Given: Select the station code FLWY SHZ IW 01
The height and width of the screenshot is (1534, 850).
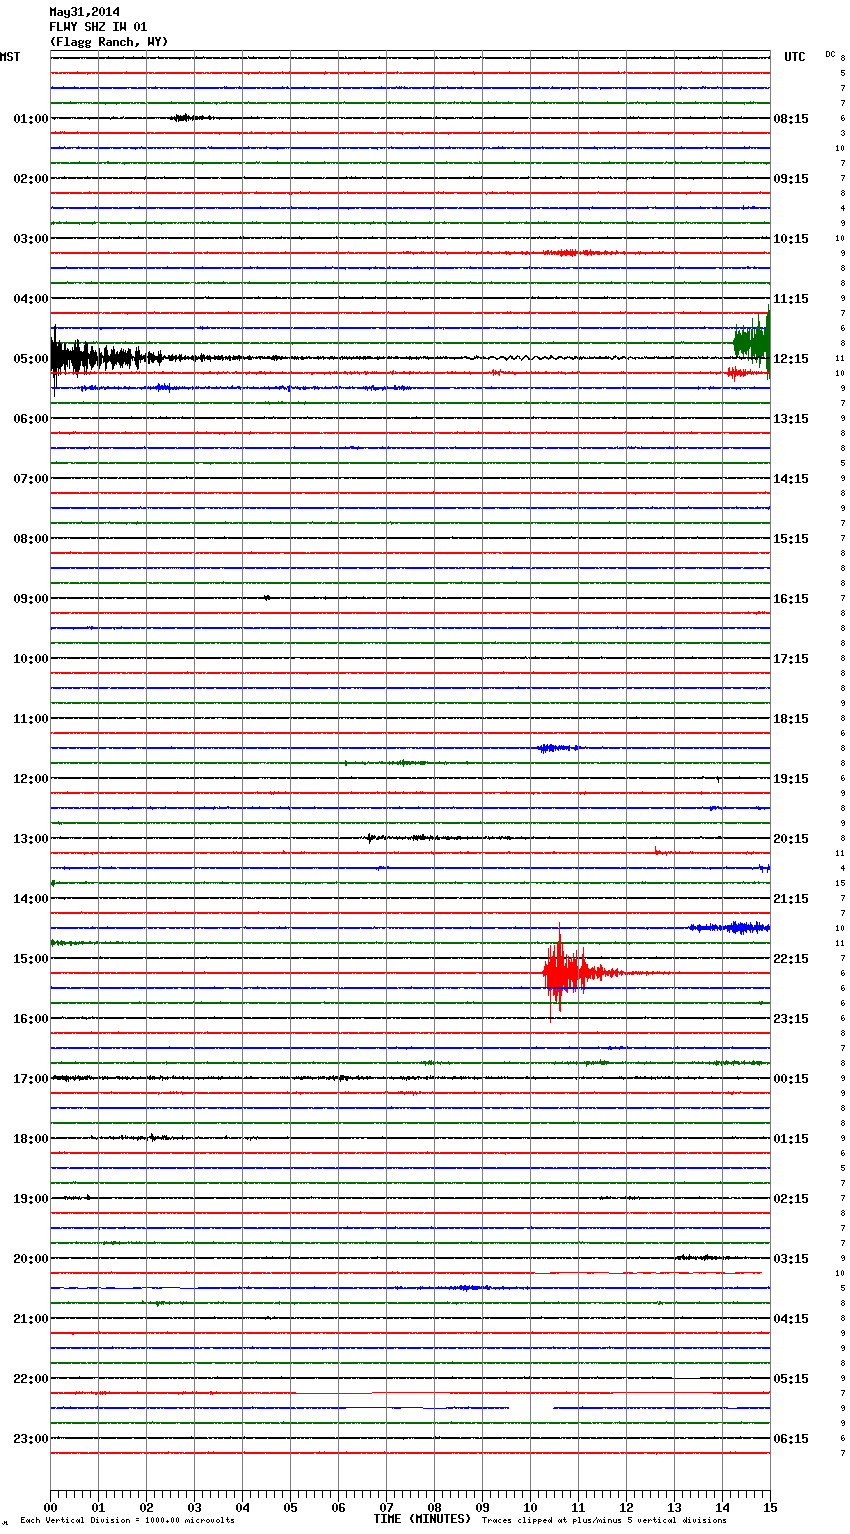Looking at the screenshot, I should [98, 27].
